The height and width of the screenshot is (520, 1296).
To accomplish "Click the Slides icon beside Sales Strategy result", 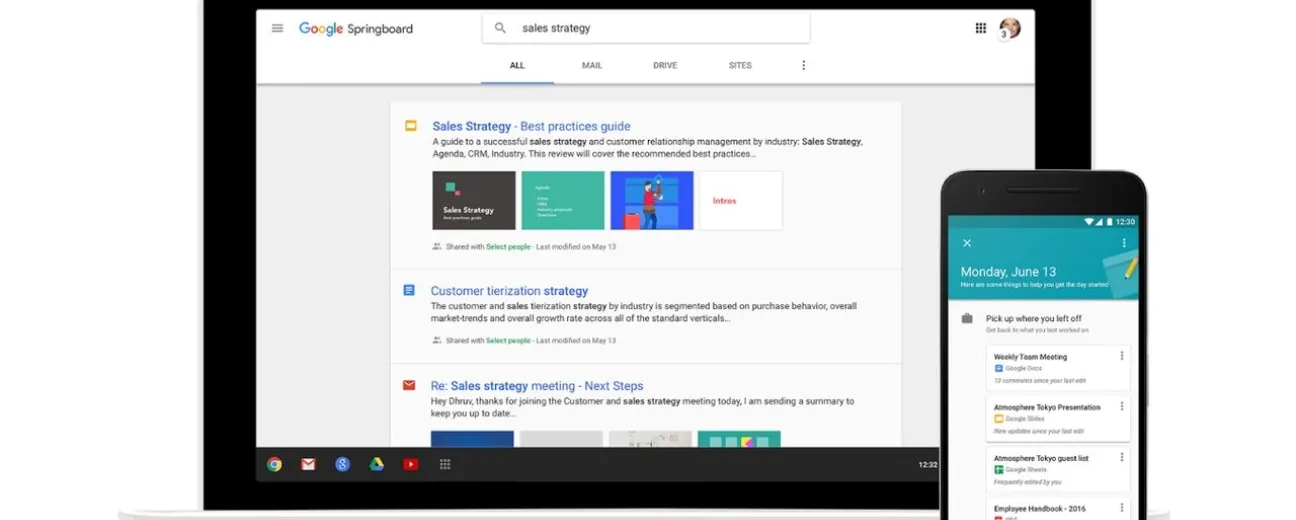I will tap(410, 126).
